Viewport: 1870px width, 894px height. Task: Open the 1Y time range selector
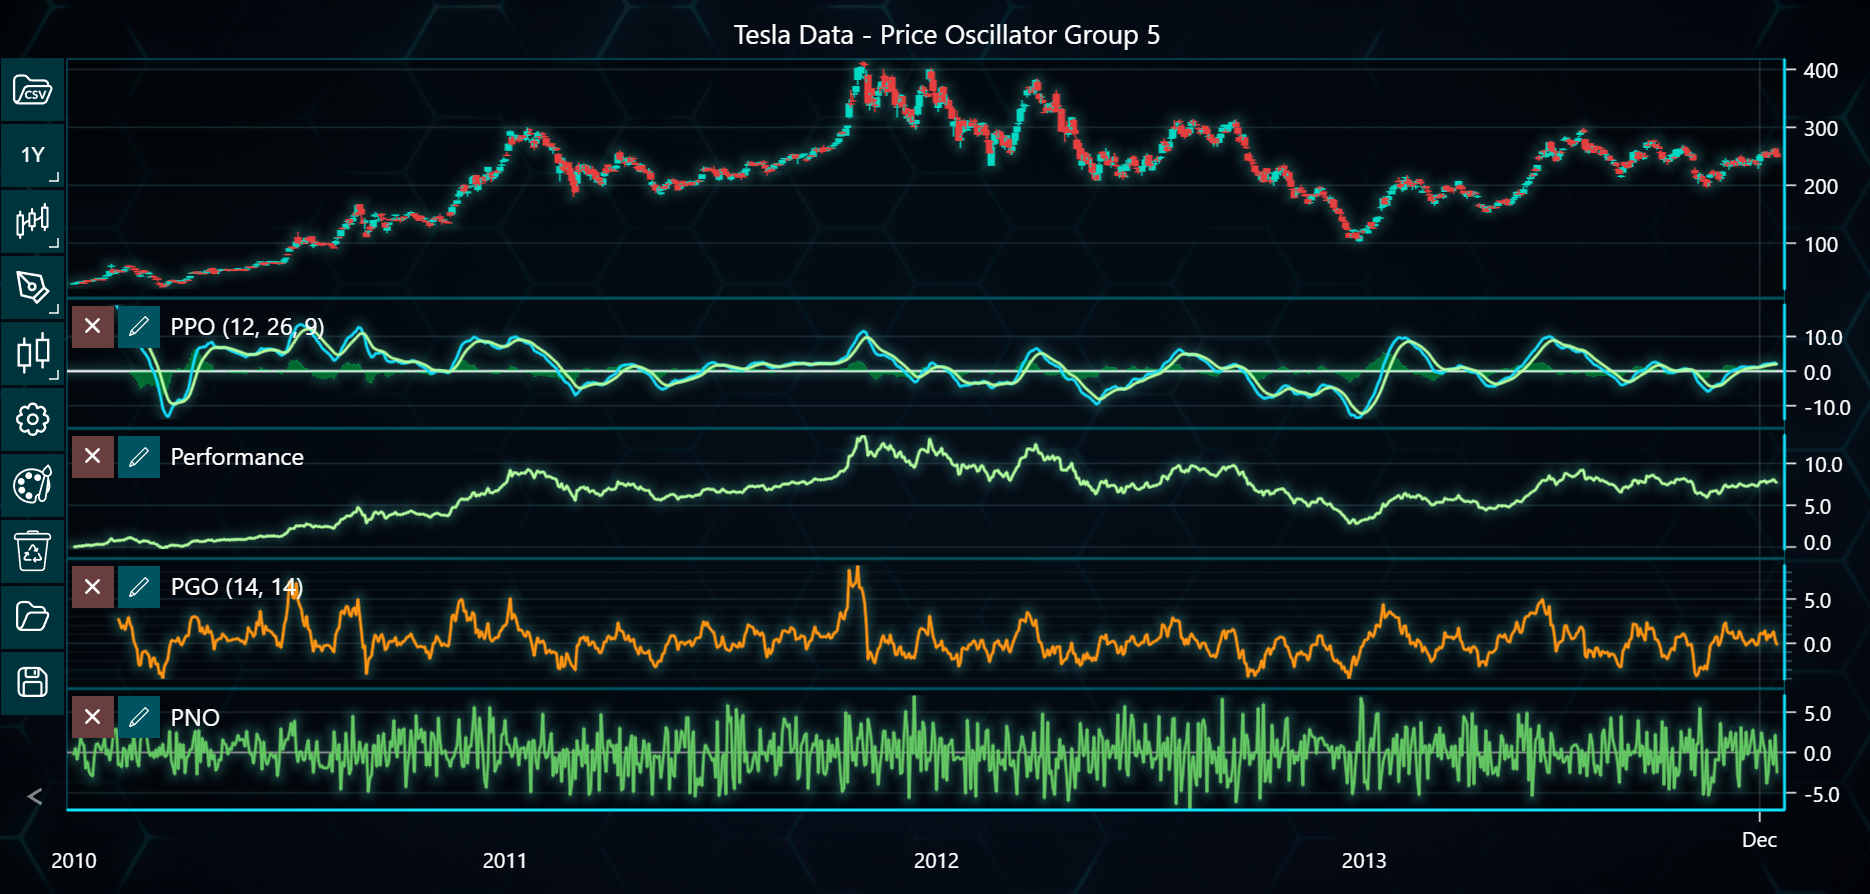pos(32,155)
